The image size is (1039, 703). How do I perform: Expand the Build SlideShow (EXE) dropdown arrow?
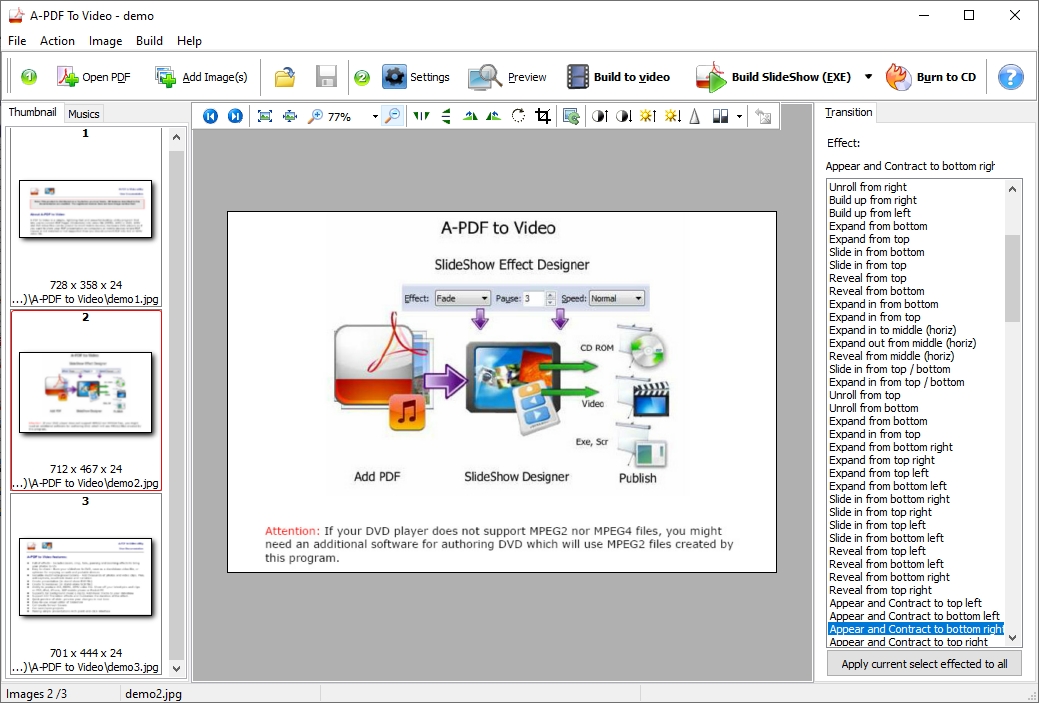(x=868, y=77)
